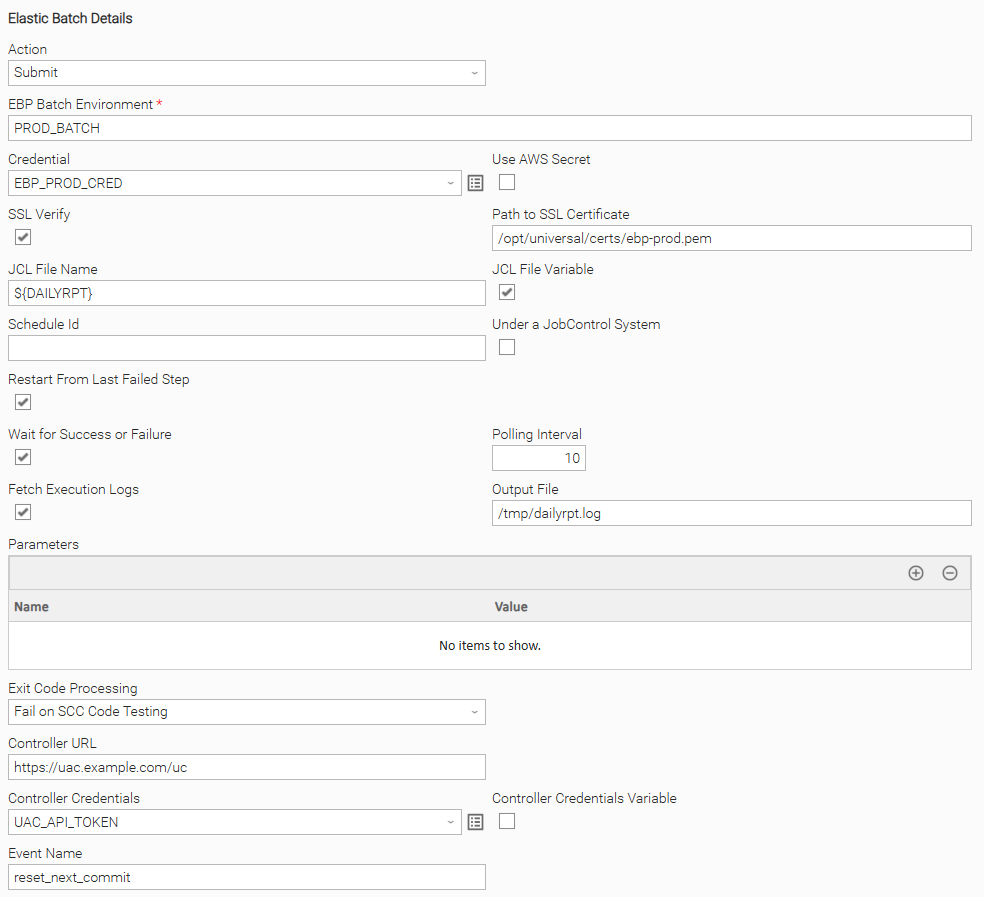Open Credential details list icon
Screen dimensions: 984x897
[x=476, y=183]
